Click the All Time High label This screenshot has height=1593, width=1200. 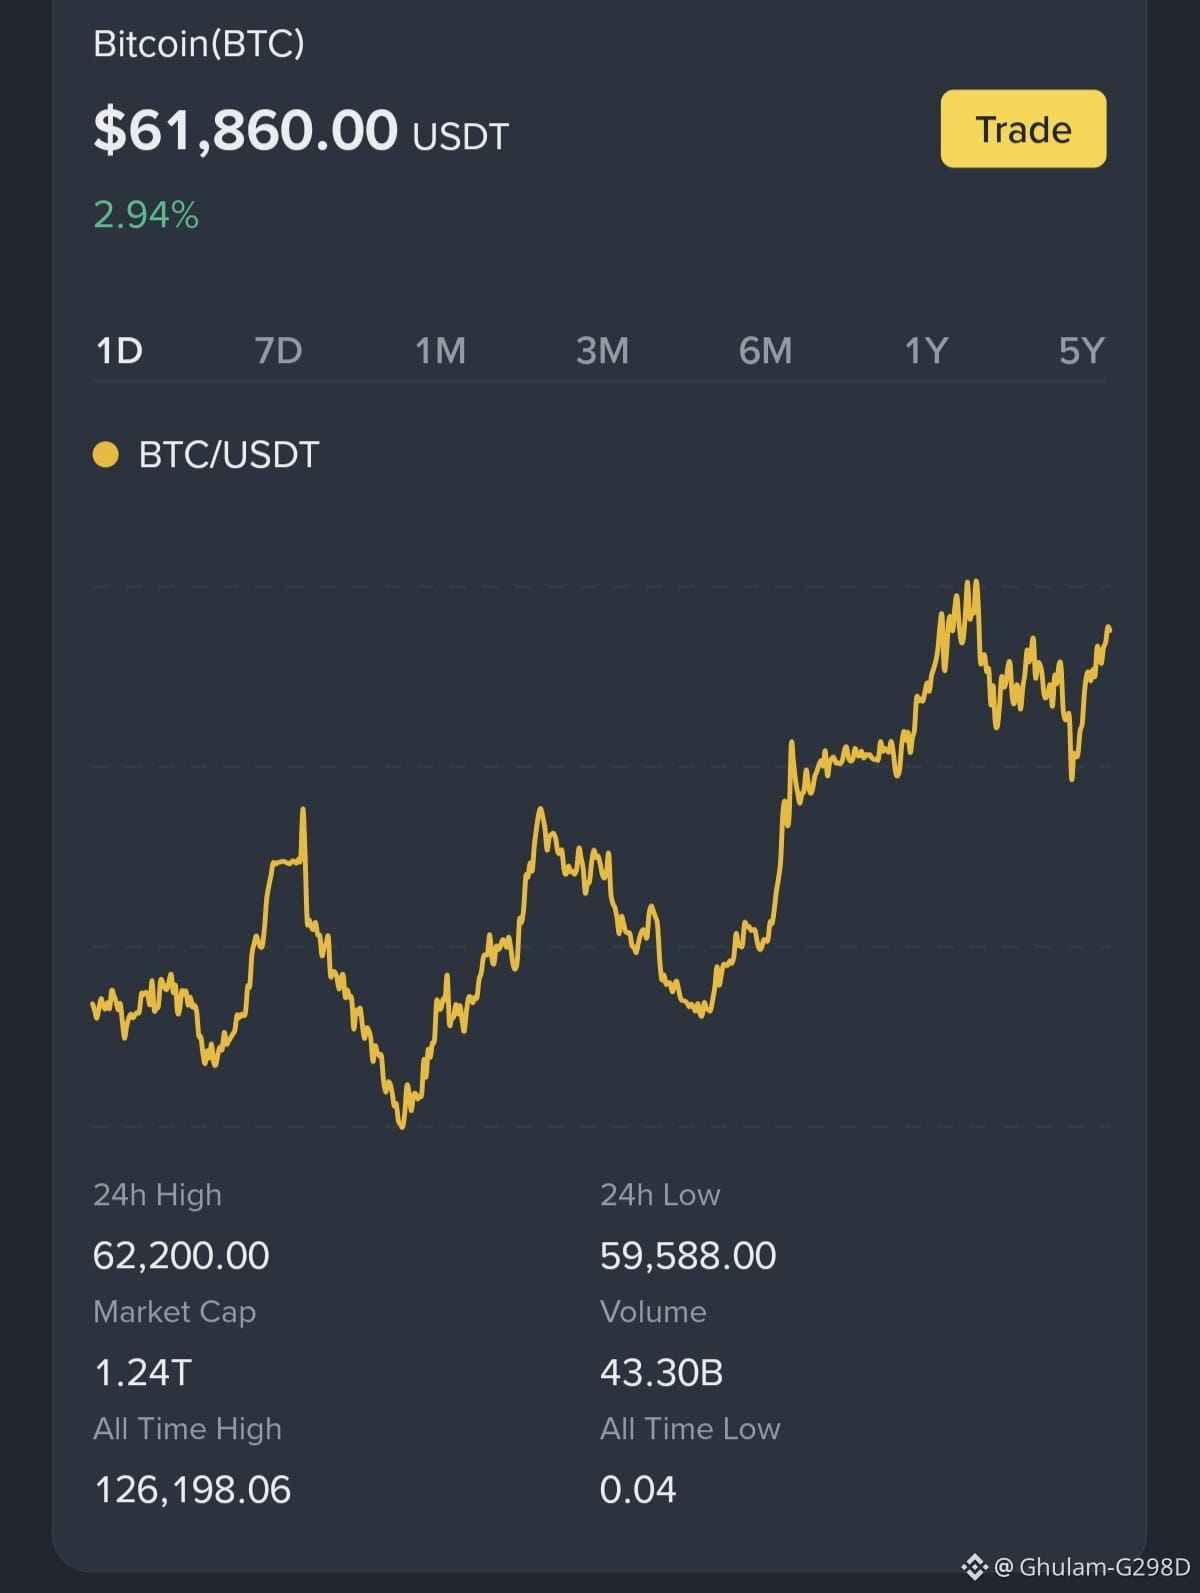click(187, 1429)
